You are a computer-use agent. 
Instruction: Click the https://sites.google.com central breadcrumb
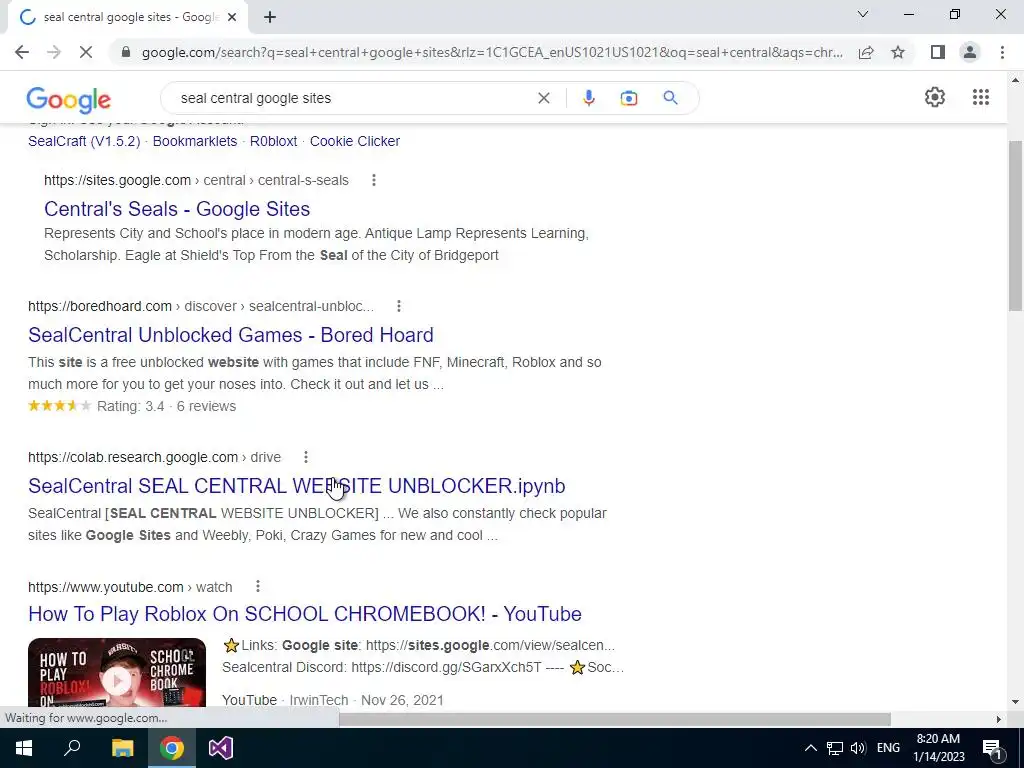coord(196,180)
